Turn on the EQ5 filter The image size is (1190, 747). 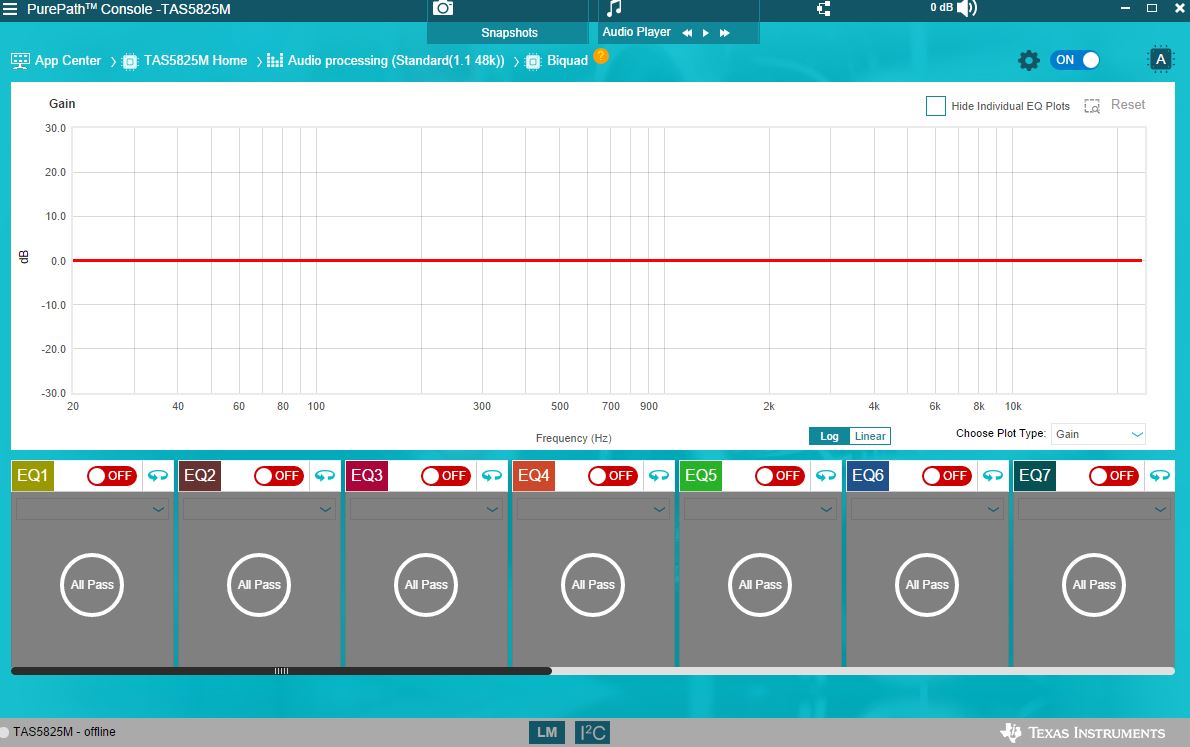point(779,476)
